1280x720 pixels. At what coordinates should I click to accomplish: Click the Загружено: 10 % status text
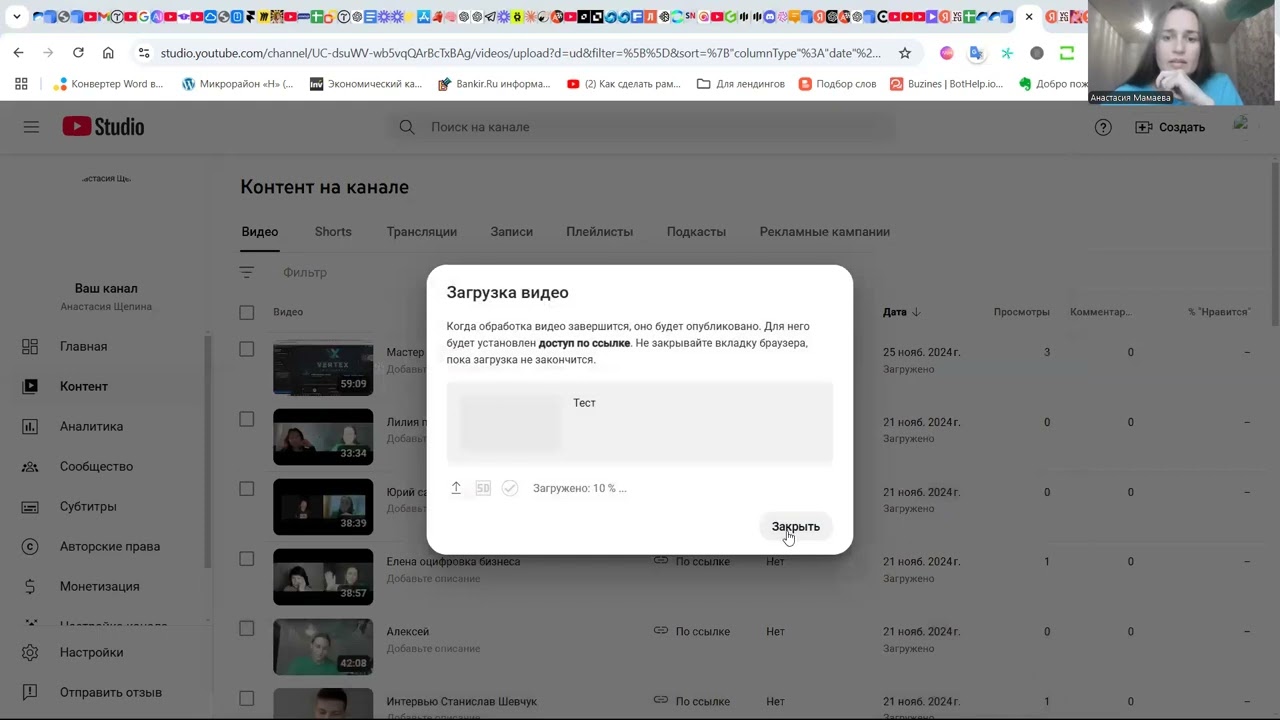580,488
